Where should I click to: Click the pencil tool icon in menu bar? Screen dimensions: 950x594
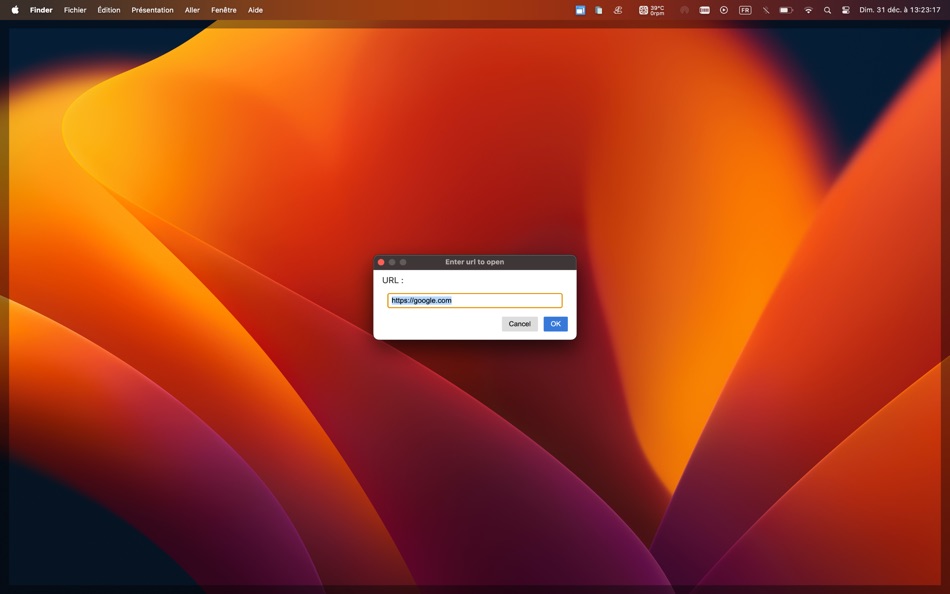pos(765,9)
